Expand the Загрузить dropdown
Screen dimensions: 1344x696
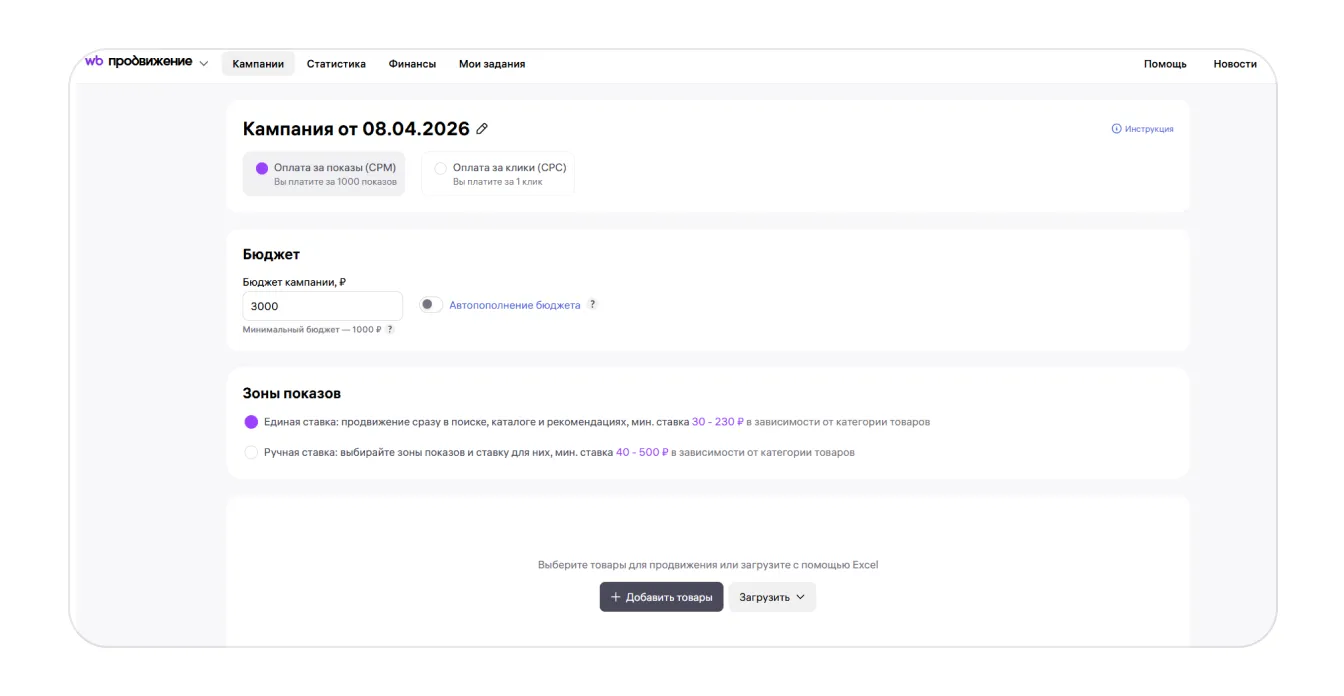click(x=772, y=597)
